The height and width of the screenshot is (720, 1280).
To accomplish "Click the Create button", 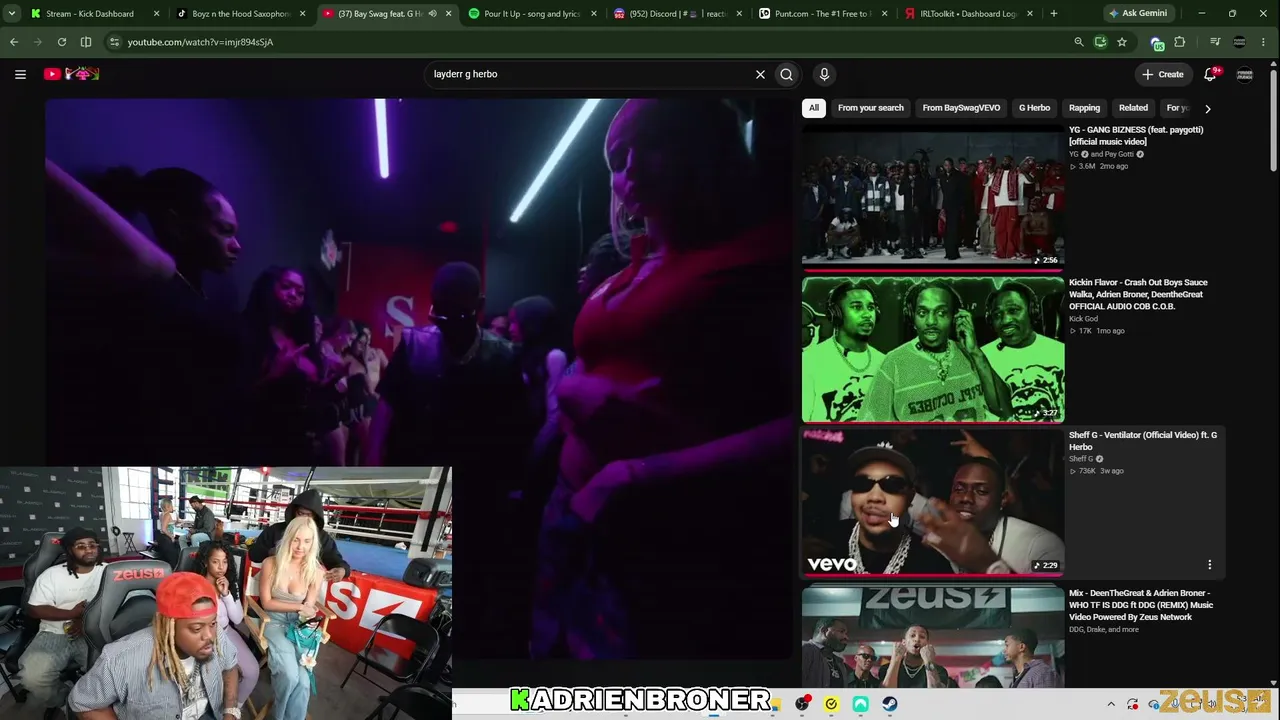I will 1163,74.
